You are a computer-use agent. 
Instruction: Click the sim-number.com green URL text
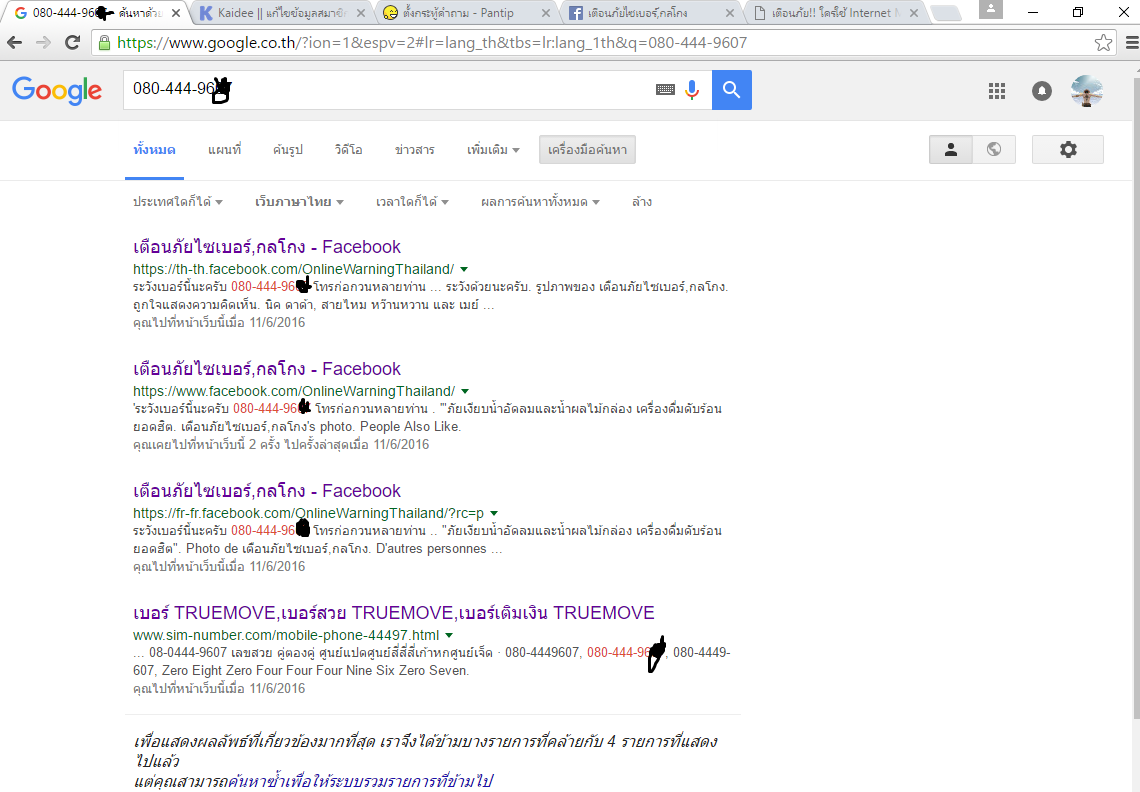tap(286, 636)
